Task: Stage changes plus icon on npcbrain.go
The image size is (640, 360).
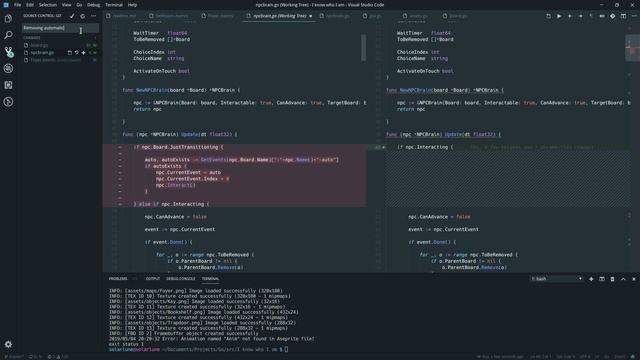Action: coord(83,53)
